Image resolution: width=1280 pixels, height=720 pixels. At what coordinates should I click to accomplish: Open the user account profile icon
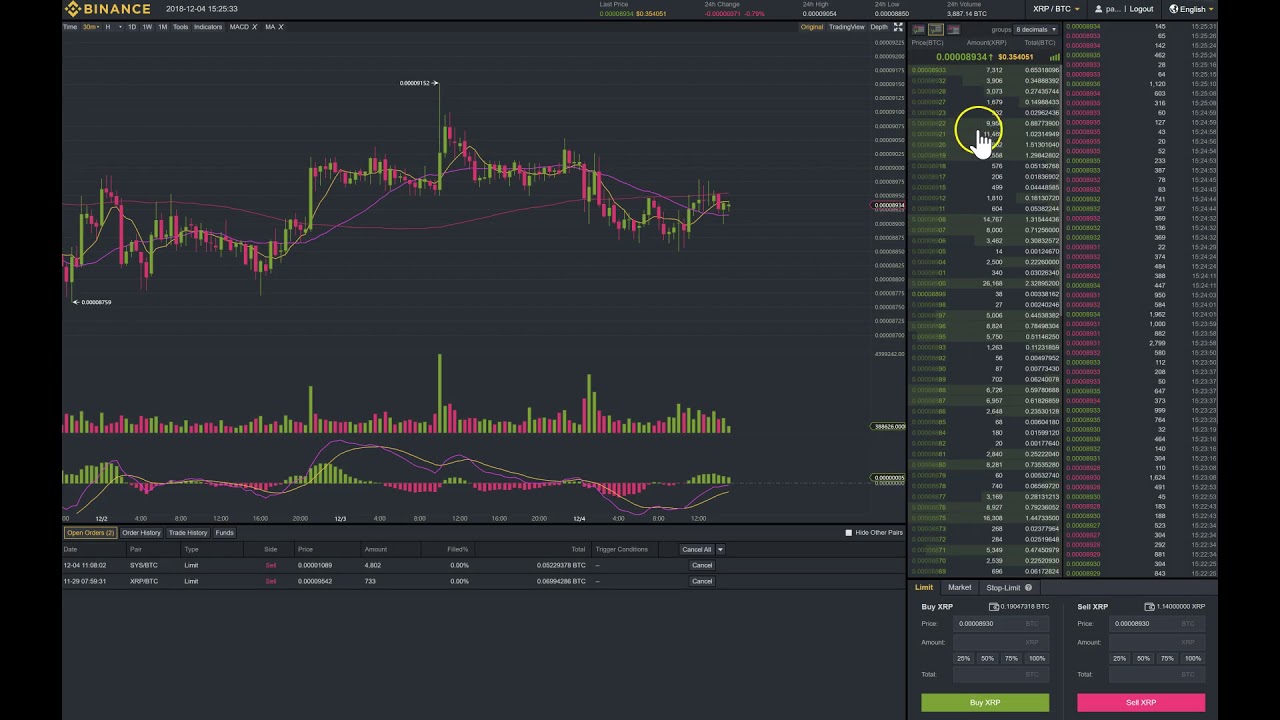(x=1097, y=9)
